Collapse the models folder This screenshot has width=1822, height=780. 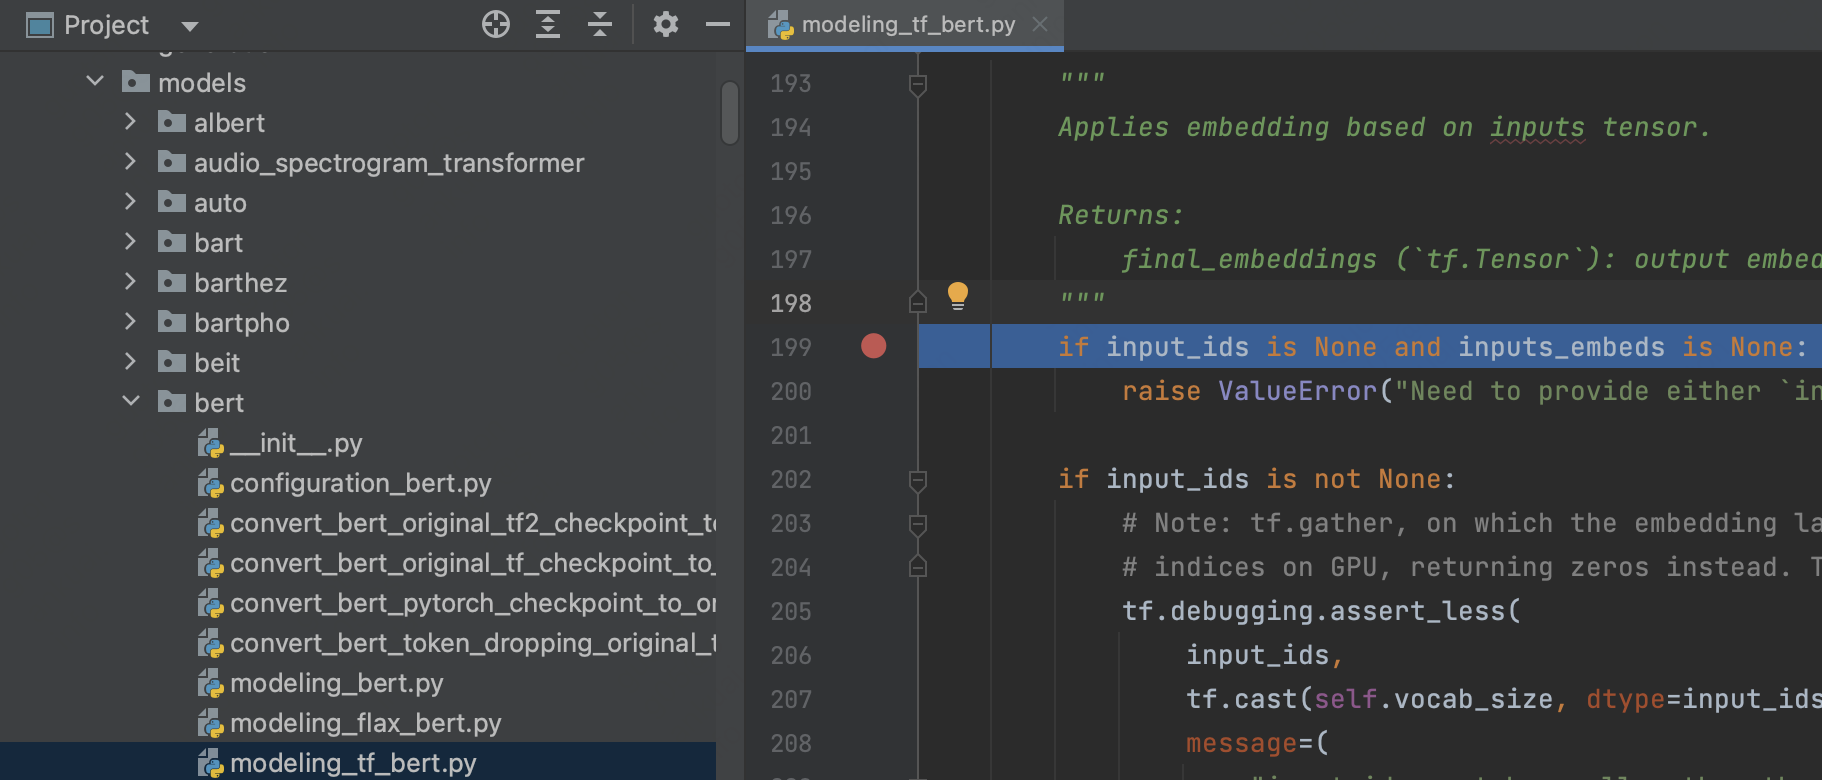tap(95, 82)
